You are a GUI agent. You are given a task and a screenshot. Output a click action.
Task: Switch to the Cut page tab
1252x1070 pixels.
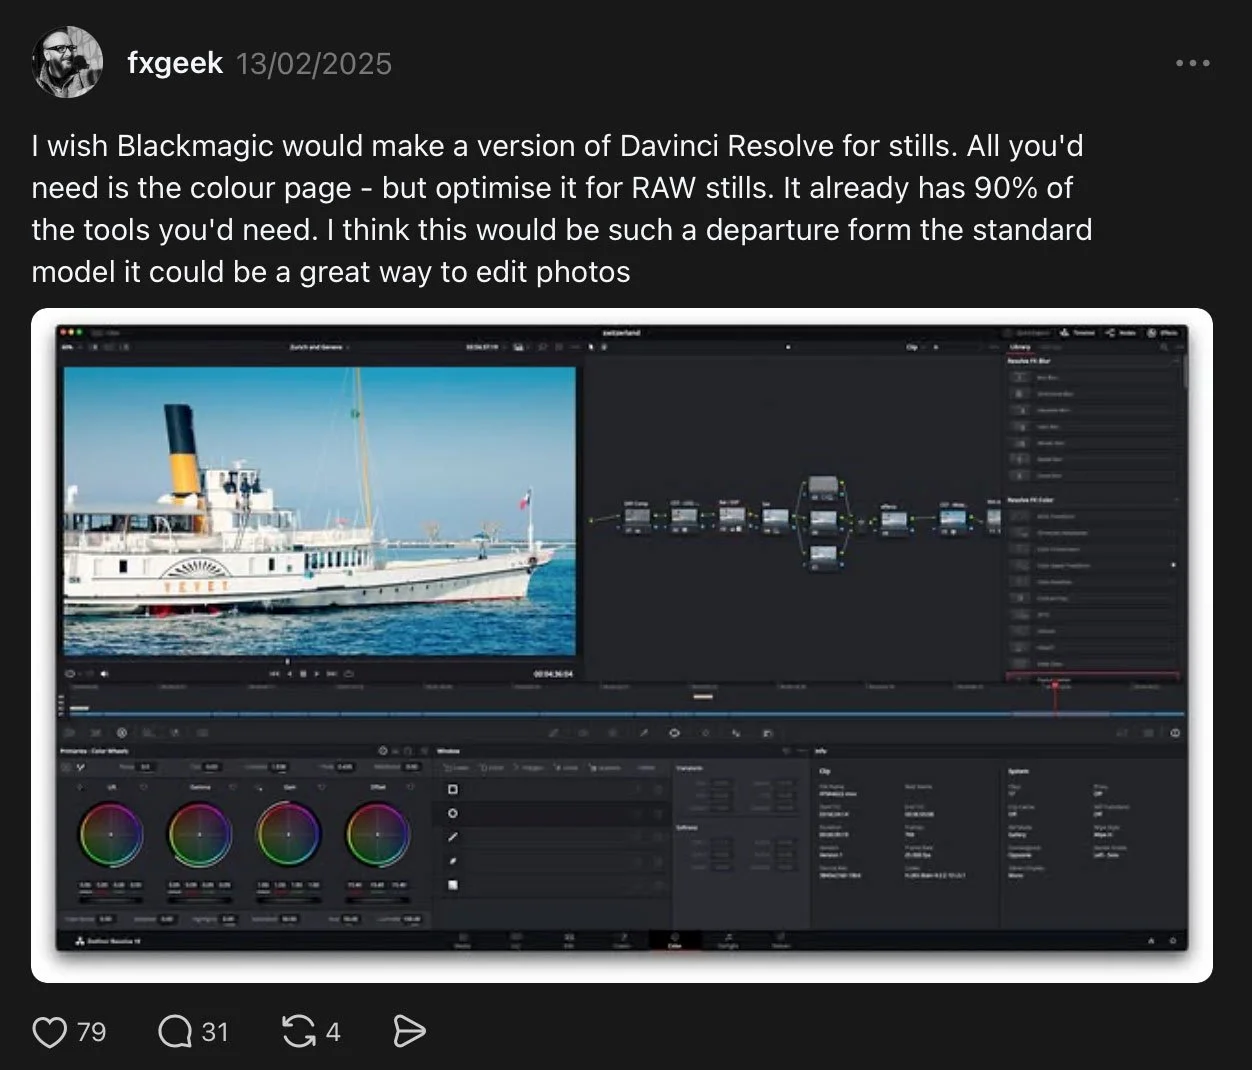click(x=516, y=941)
